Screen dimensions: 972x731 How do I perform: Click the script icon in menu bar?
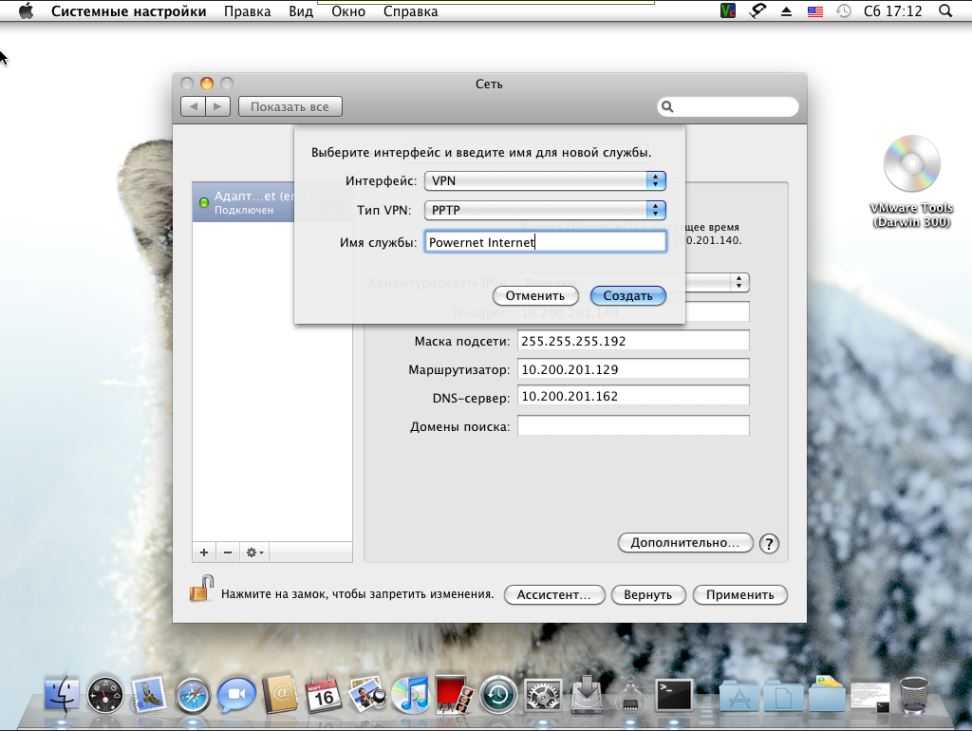758,11
